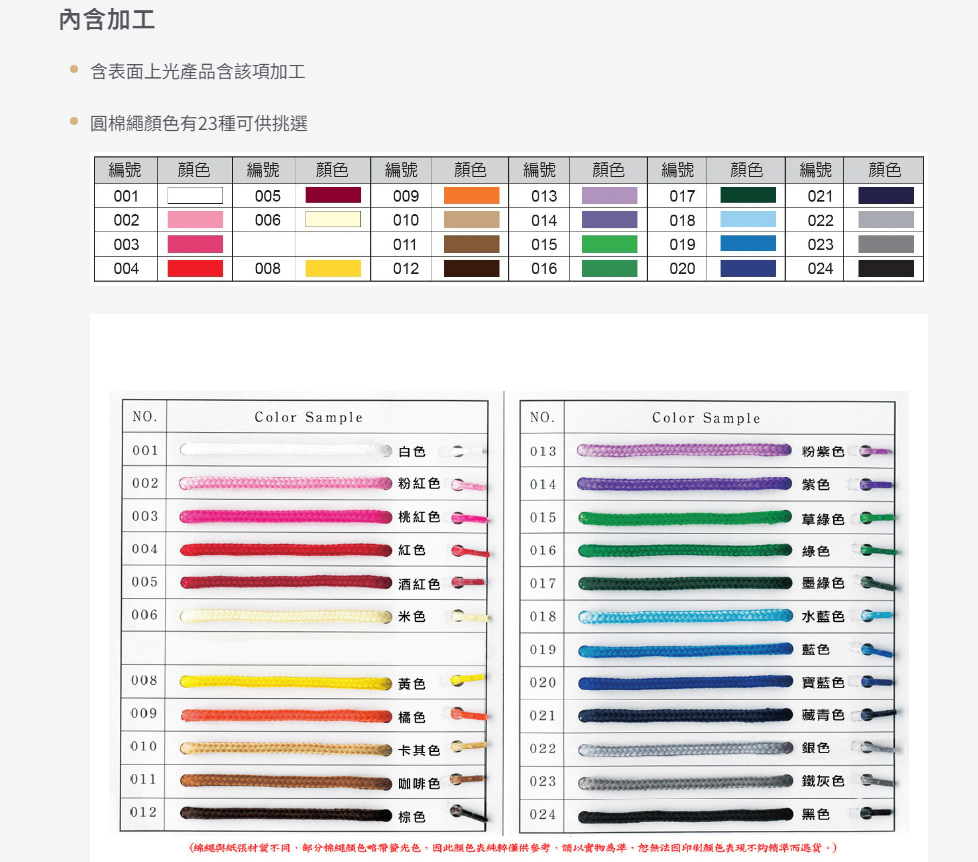Viewport: 978px width, 862px height.
Task: Select the gray rope sample labeled 鐵灰色
Action: coord(685,782)
